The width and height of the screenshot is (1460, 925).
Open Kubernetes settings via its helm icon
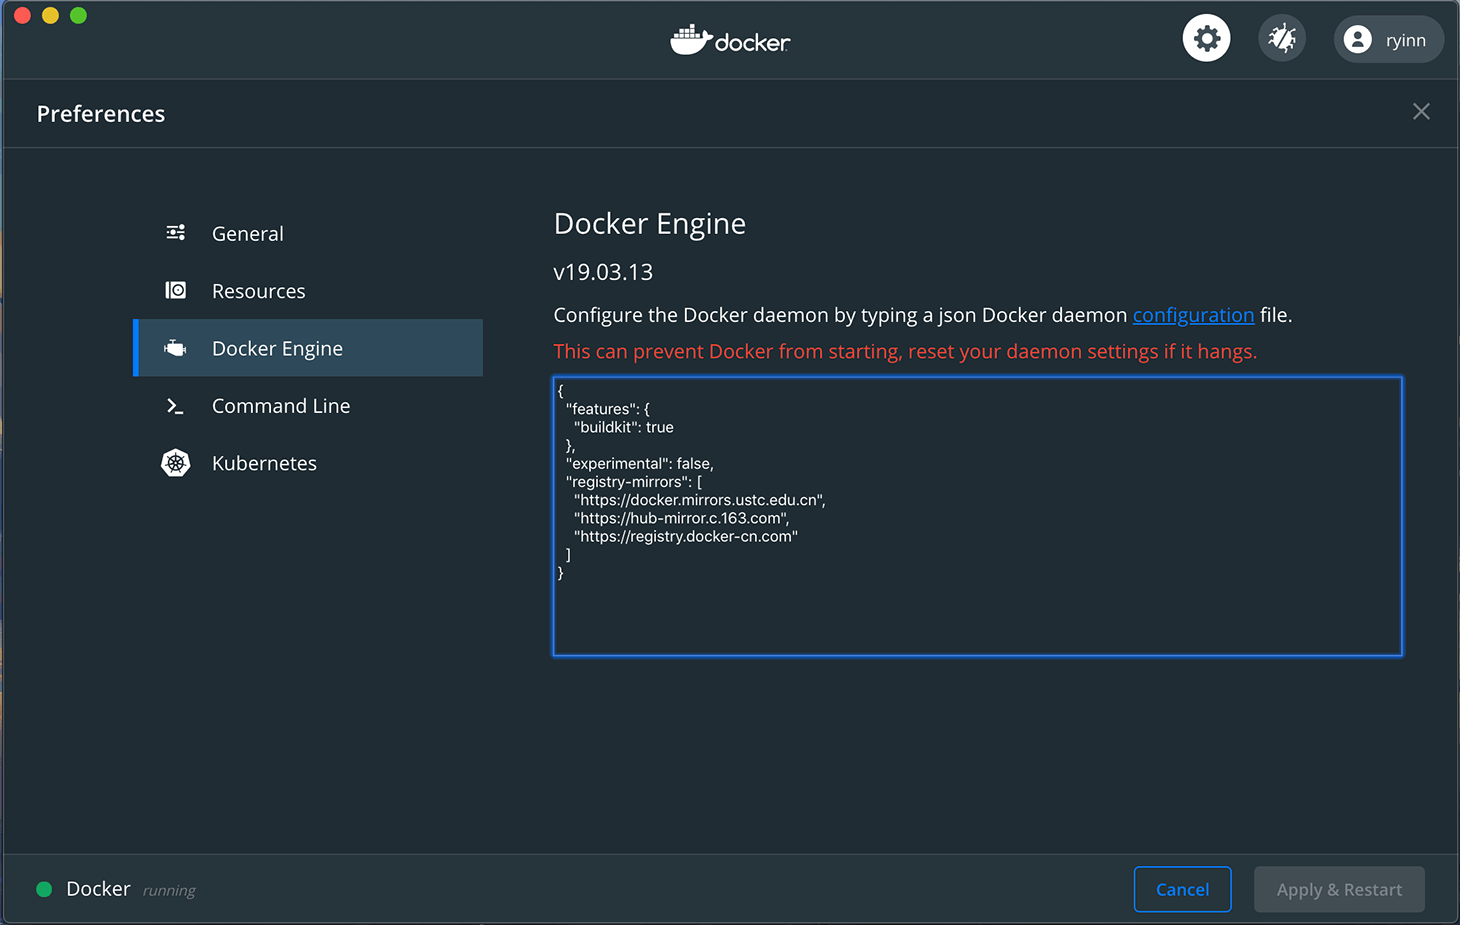tap(175, 462)
